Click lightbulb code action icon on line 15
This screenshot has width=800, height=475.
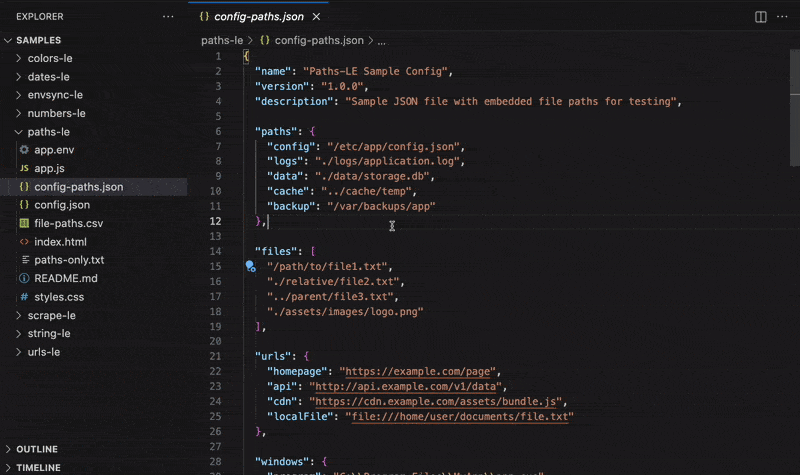point(250,266)
